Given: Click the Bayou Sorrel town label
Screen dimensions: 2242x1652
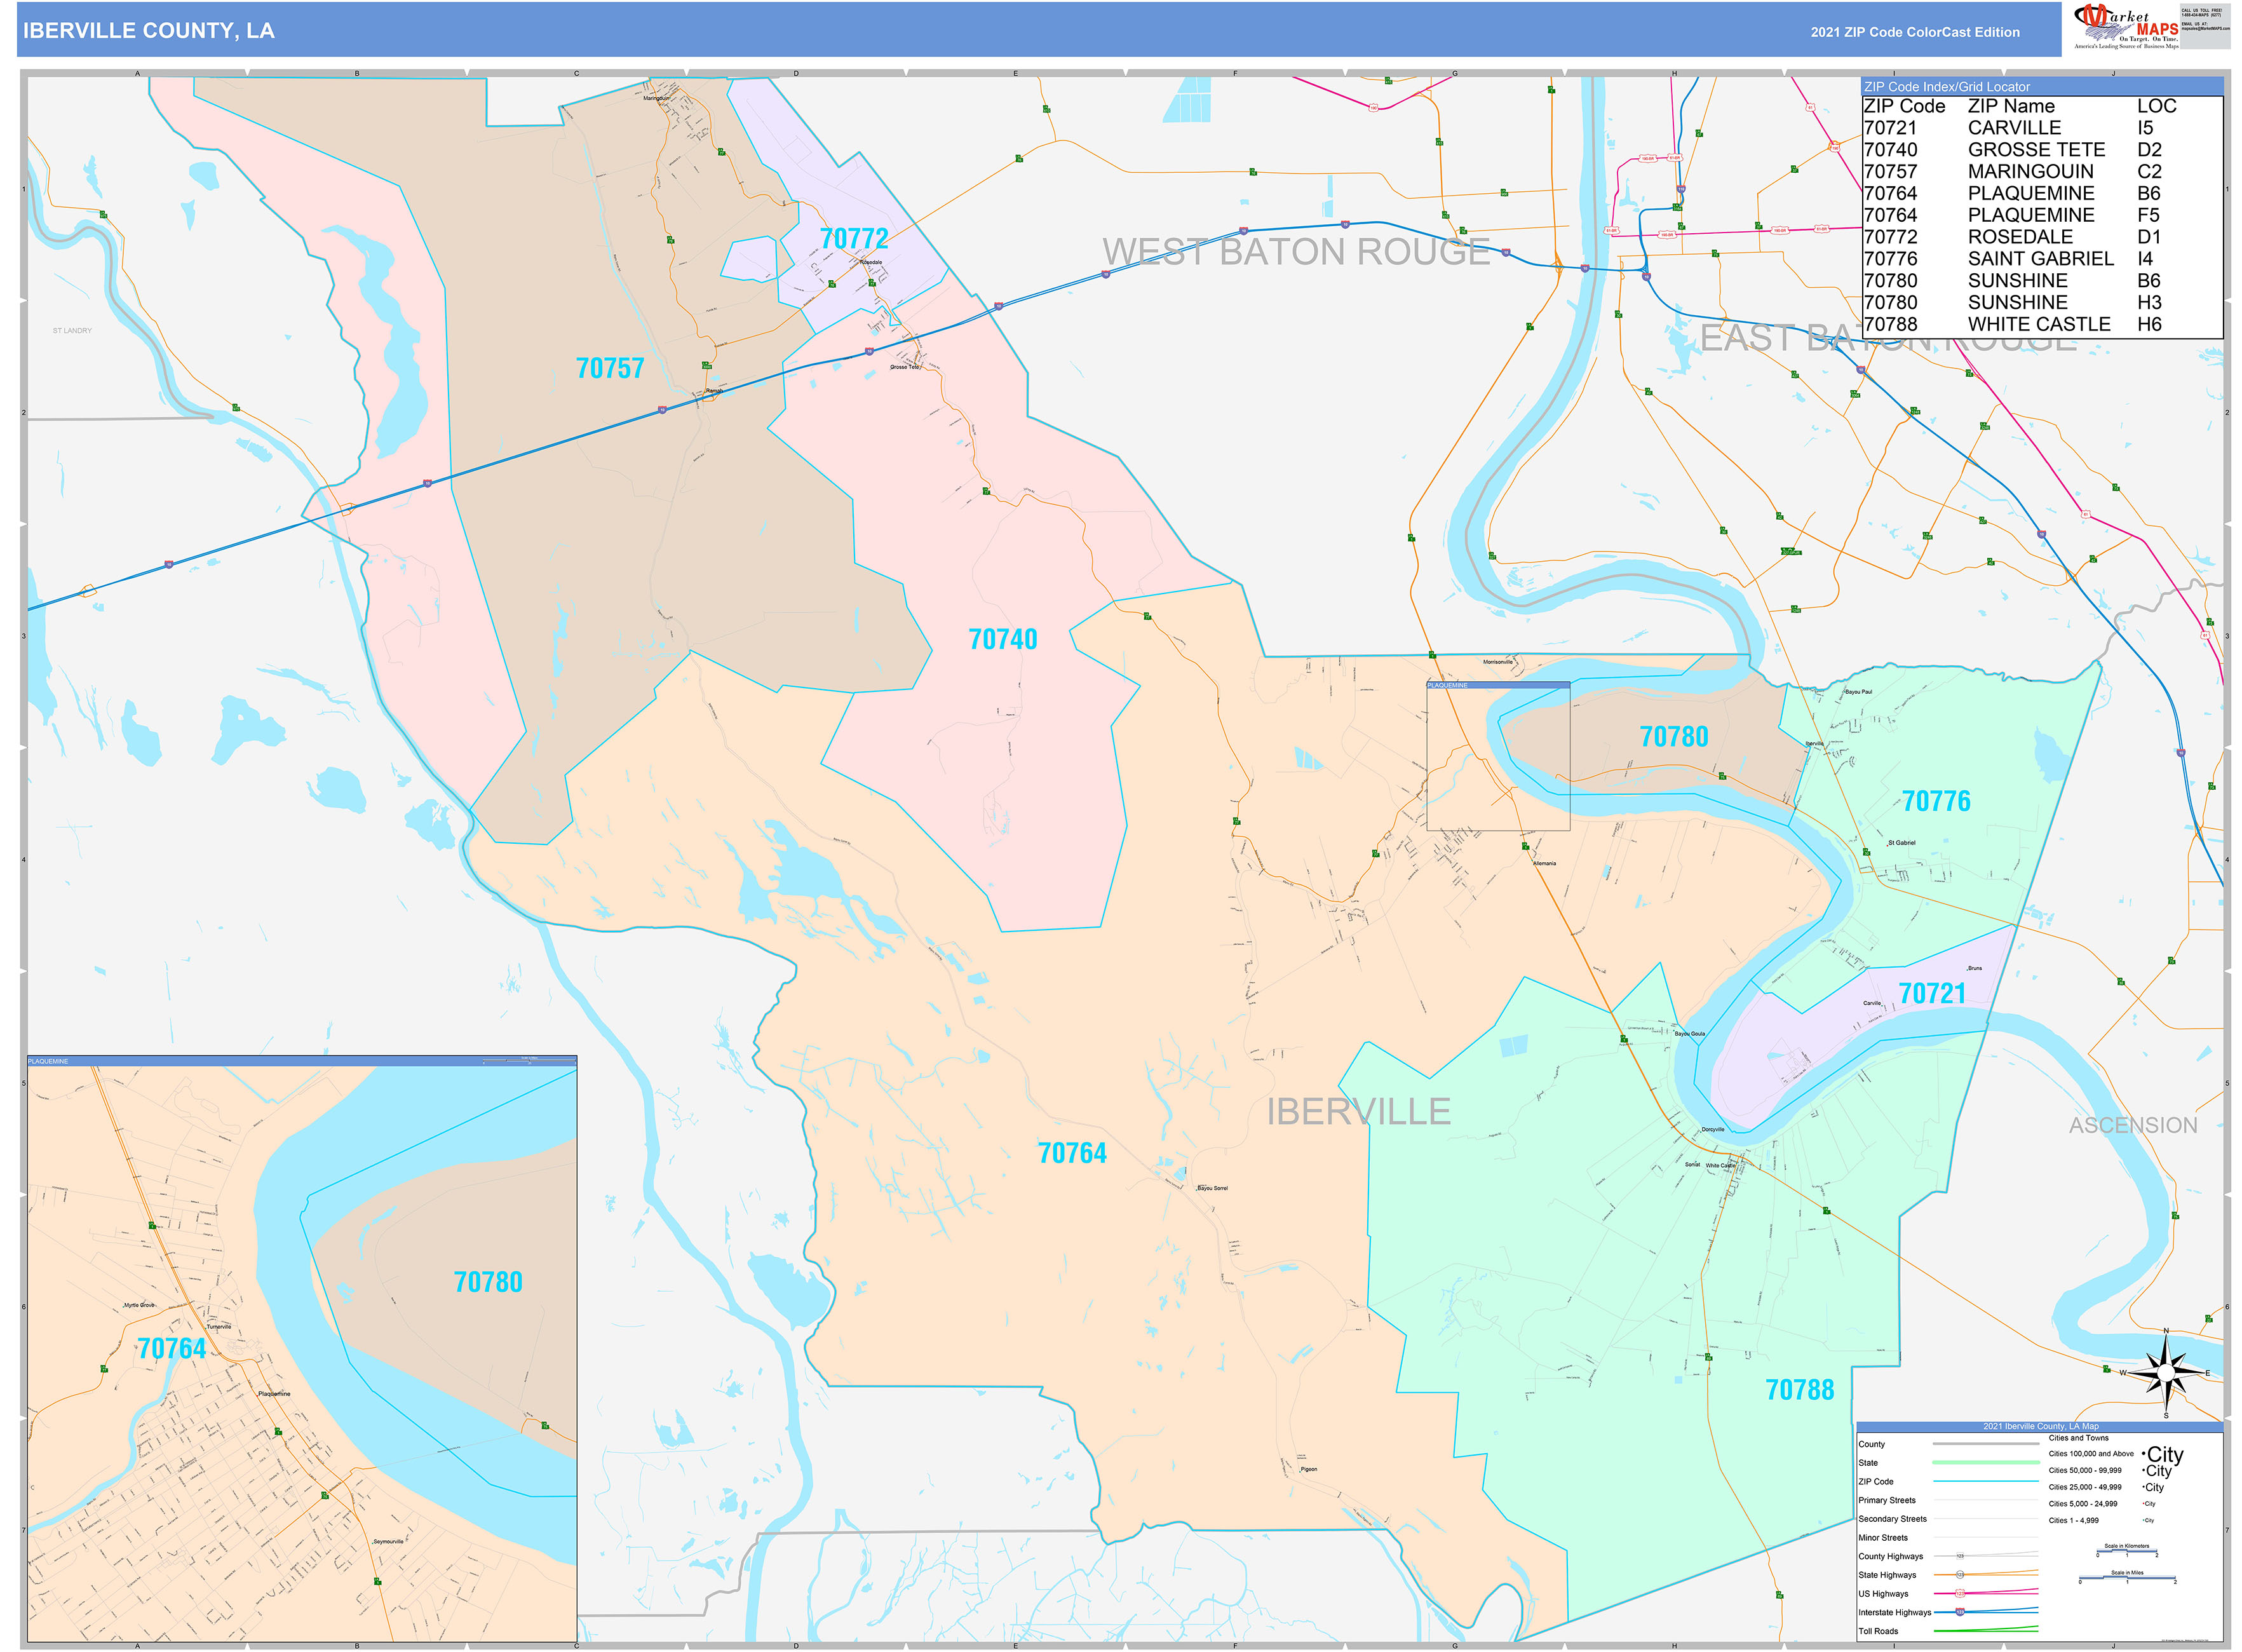Looking at the screenshot, I should [x=1212, y=1188].
